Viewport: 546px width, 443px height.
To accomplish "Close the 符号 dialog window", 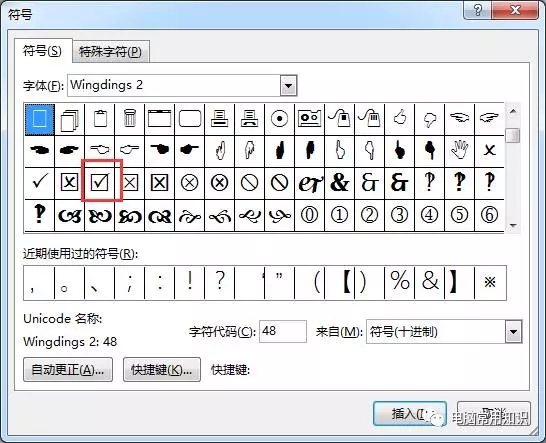I will 515,10.
